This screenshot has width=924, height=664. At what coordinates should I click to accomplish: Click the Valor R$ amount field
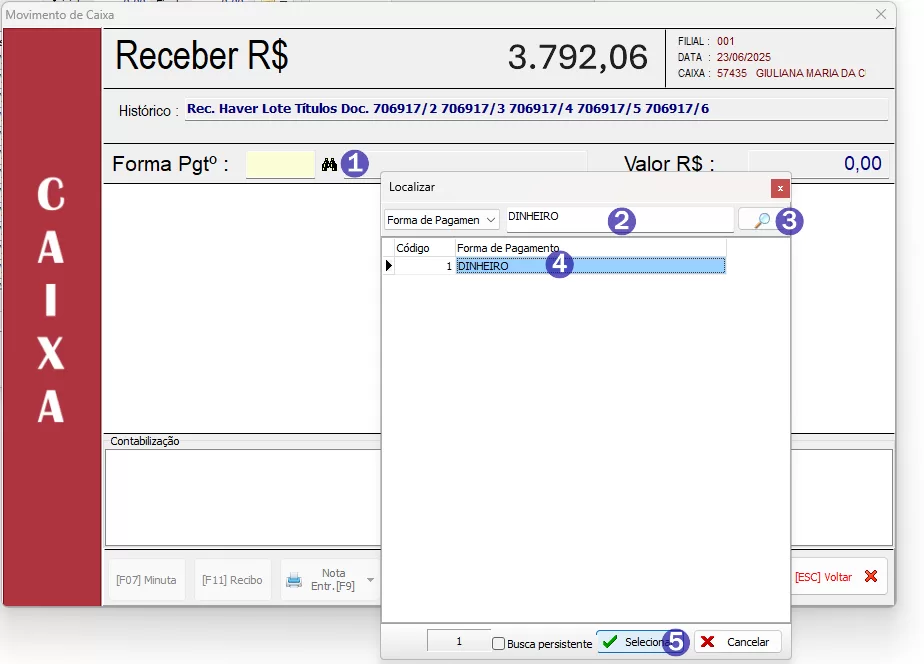point(817,164)
